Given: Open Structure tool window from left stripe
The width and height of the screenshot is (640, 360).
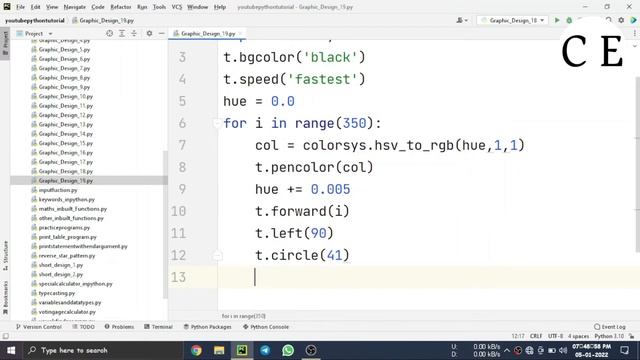Looking at the screenshot, I should (x=5, y=256).
